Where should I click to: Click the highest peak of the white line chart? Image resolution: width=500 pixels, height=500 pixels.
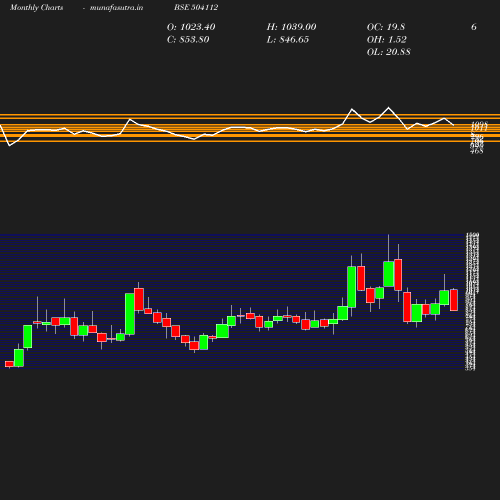coord(388,107)
